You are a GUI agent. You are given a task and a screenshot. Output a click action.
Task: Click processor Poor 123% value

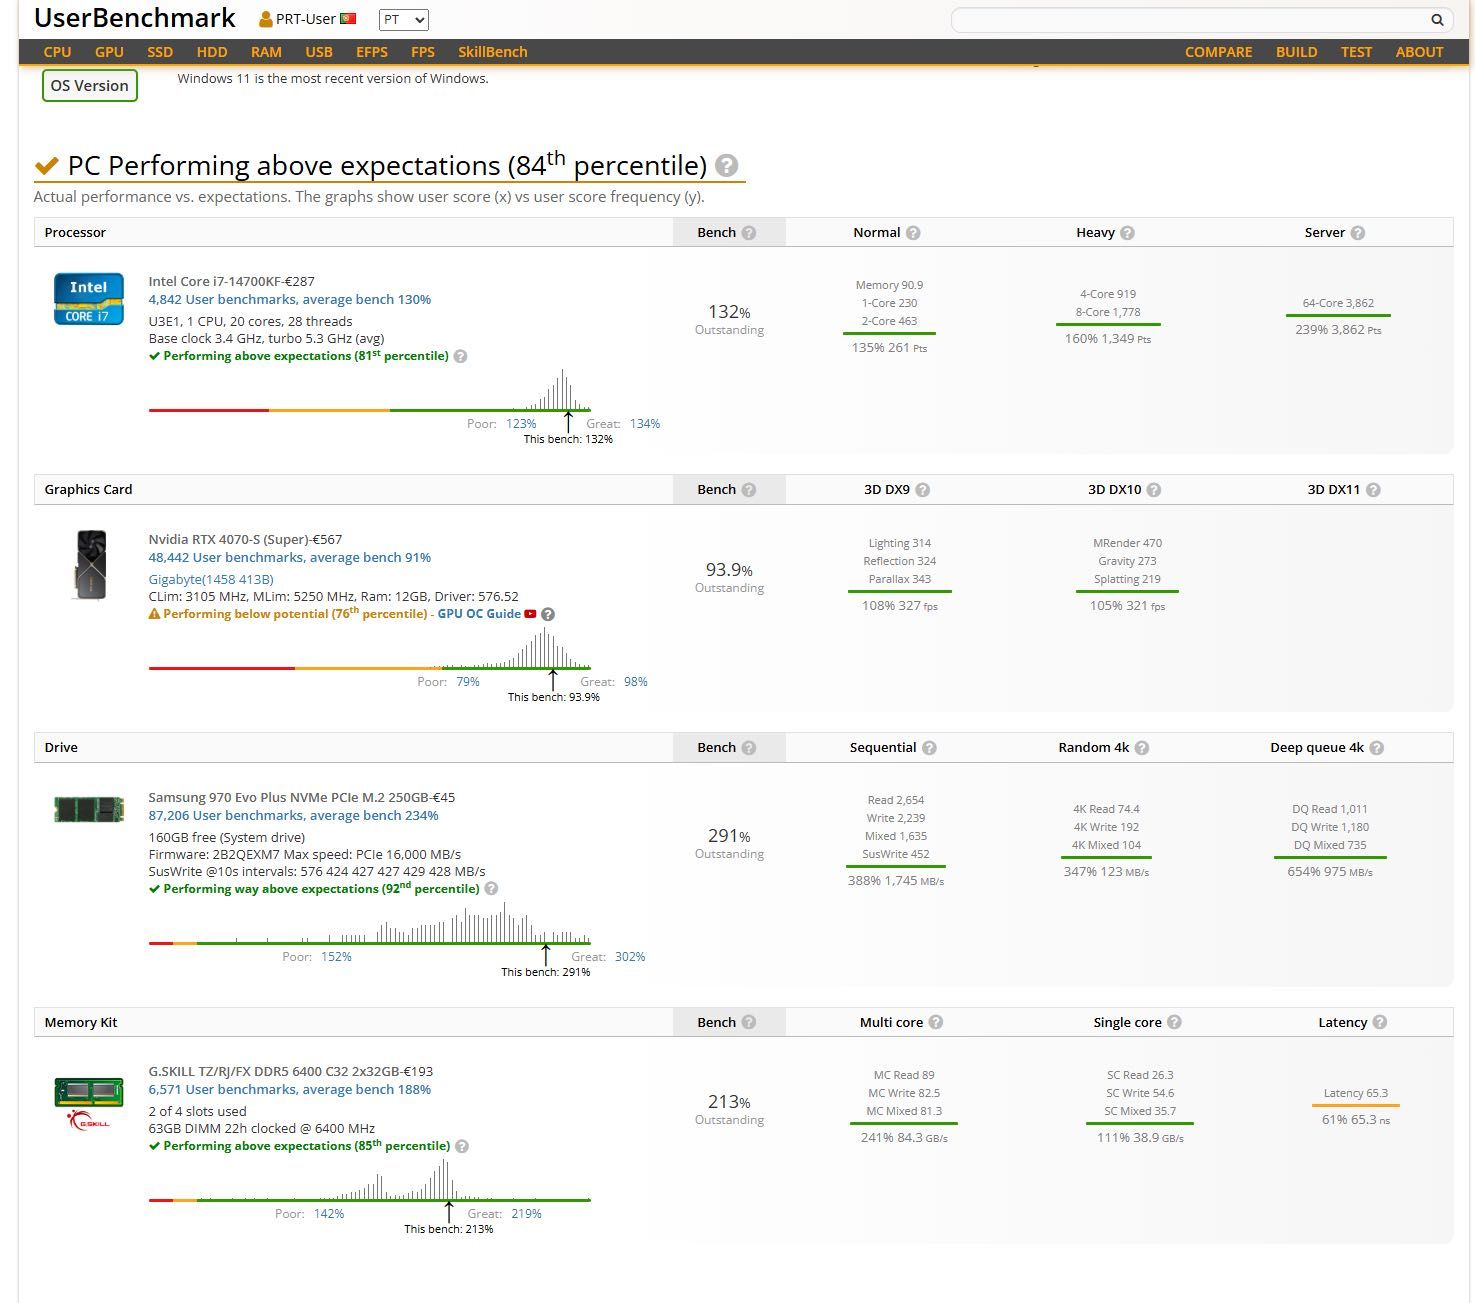tap(521, 424)
